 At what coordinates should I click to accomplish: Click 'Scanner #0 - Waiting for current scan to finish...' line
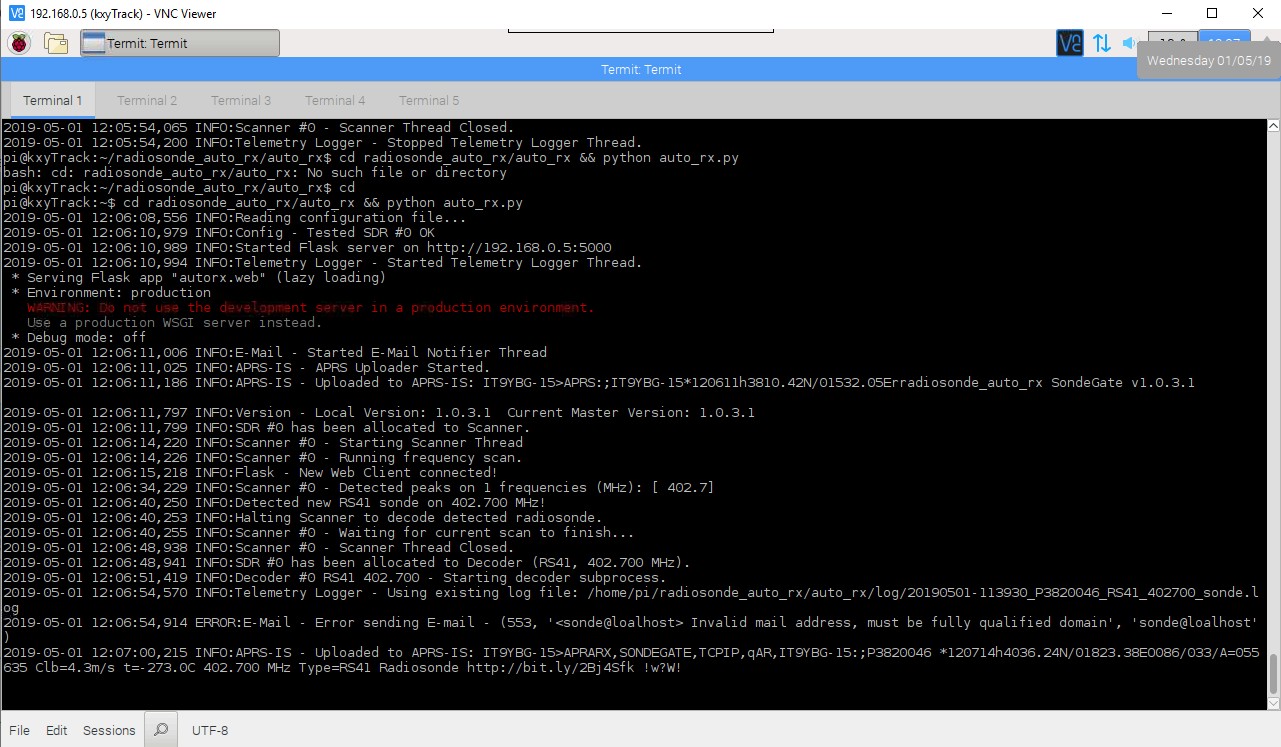(319, 532)
